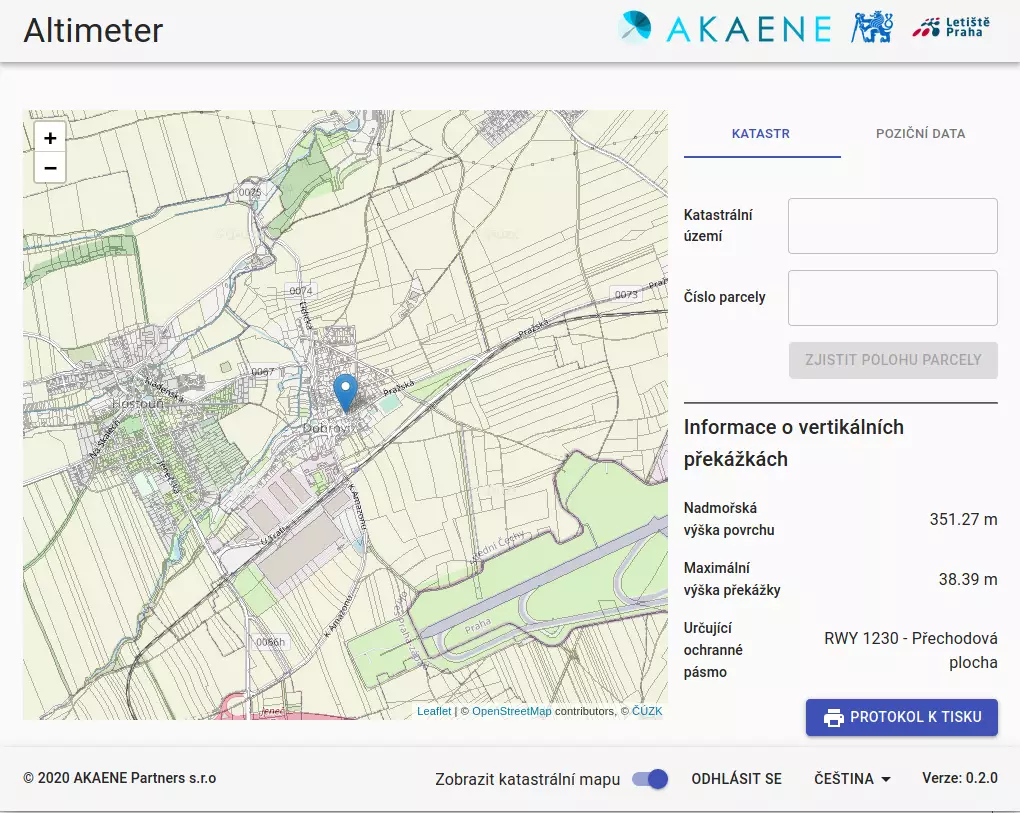Viewport: 1020px width, 813px height.
Task: Switch to the Poziční data tab
Action: pyautogui.click(x=920, y=133)
